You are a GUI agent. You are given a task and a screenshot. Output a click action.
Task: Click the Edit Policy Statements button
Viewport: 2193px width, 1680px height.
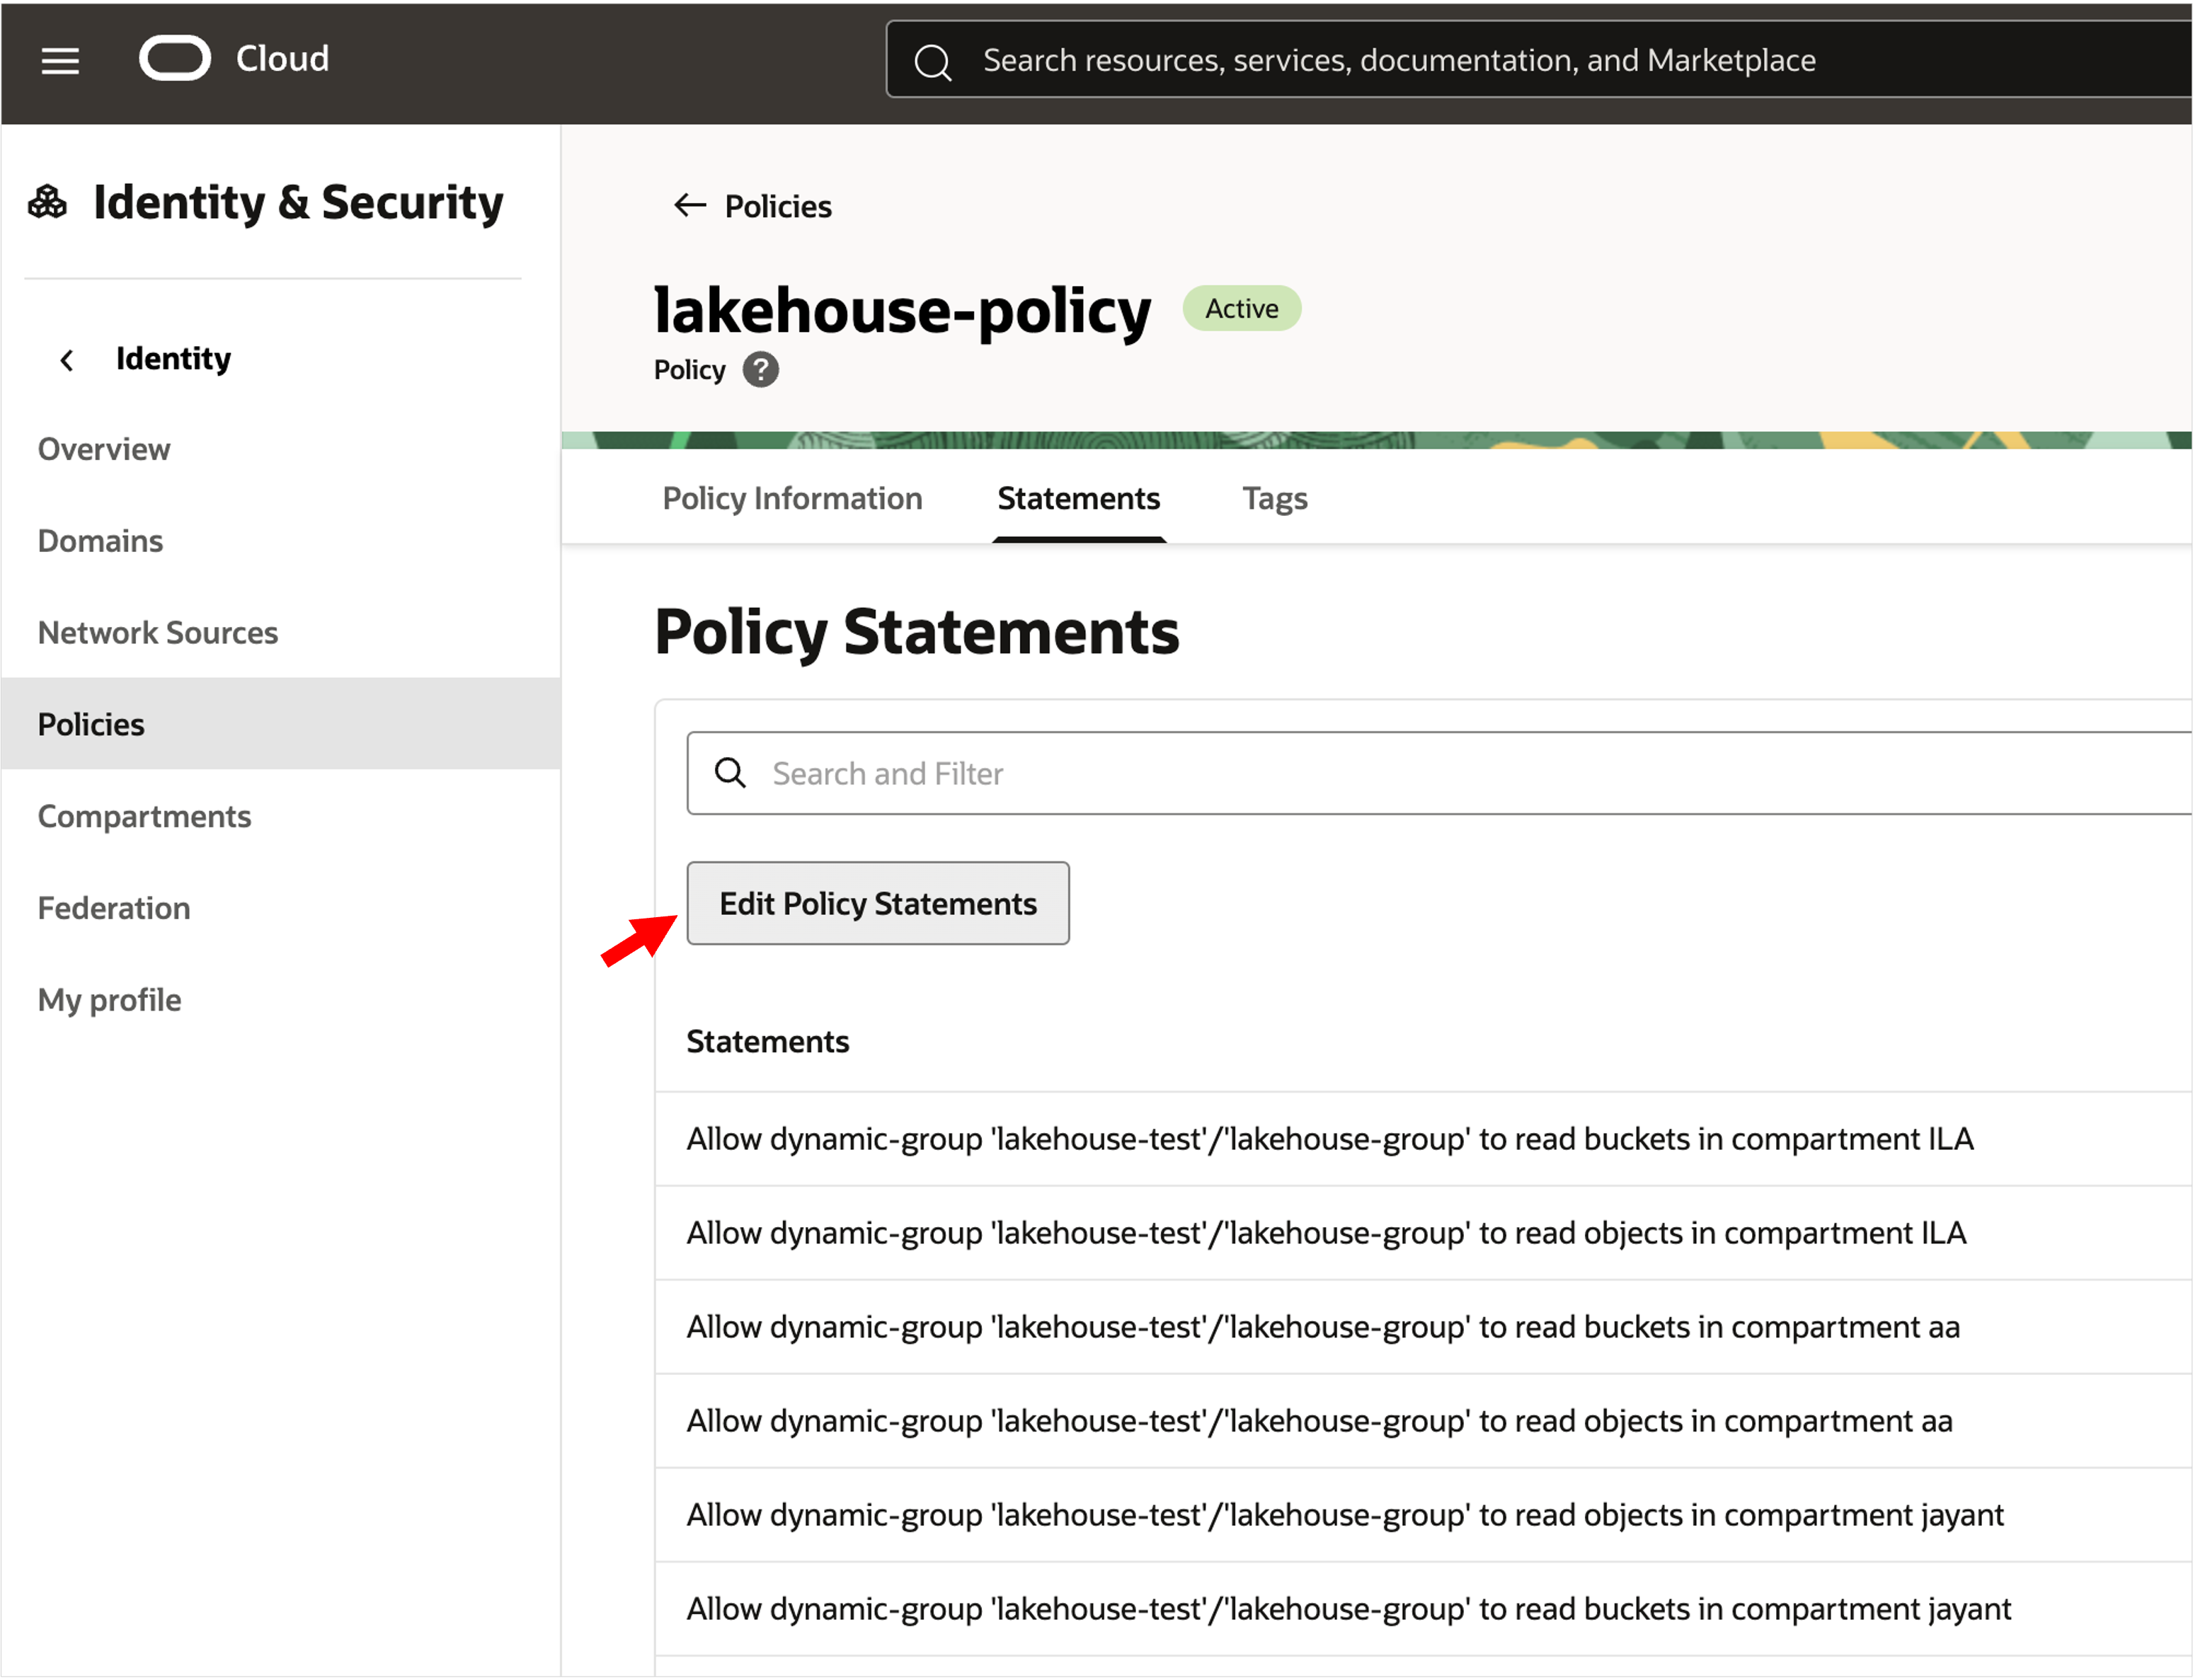pos(877,903)
